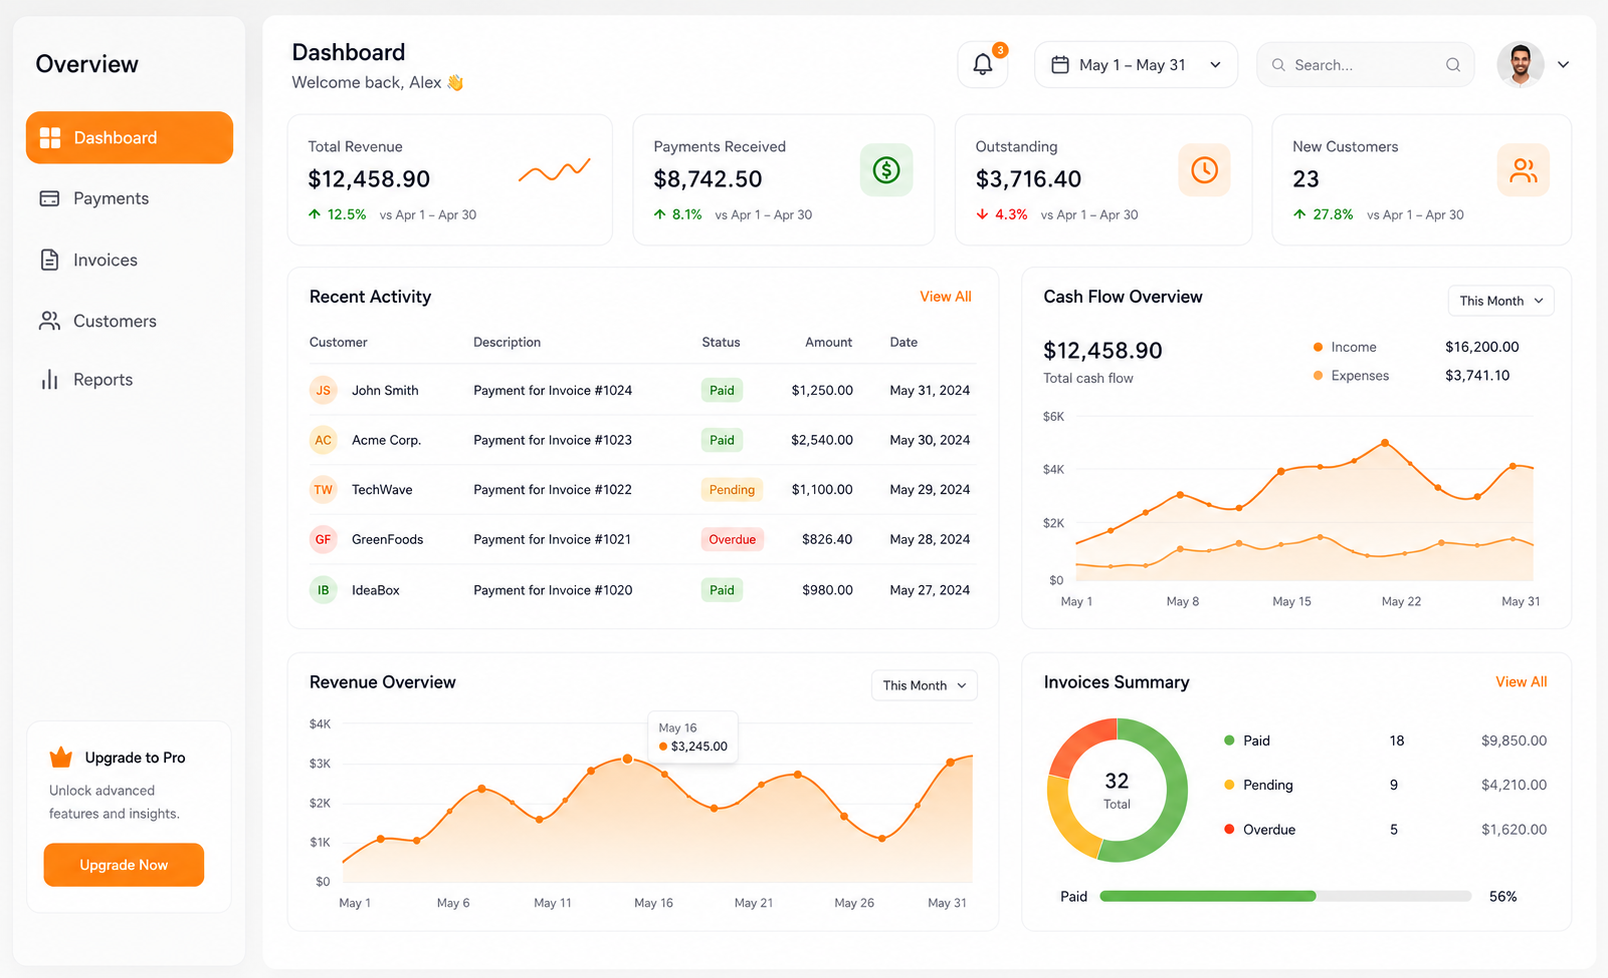Expand the profile menu chevron
The height and width of the screenshot is (978, 1608).
(x=1563, y=65)
